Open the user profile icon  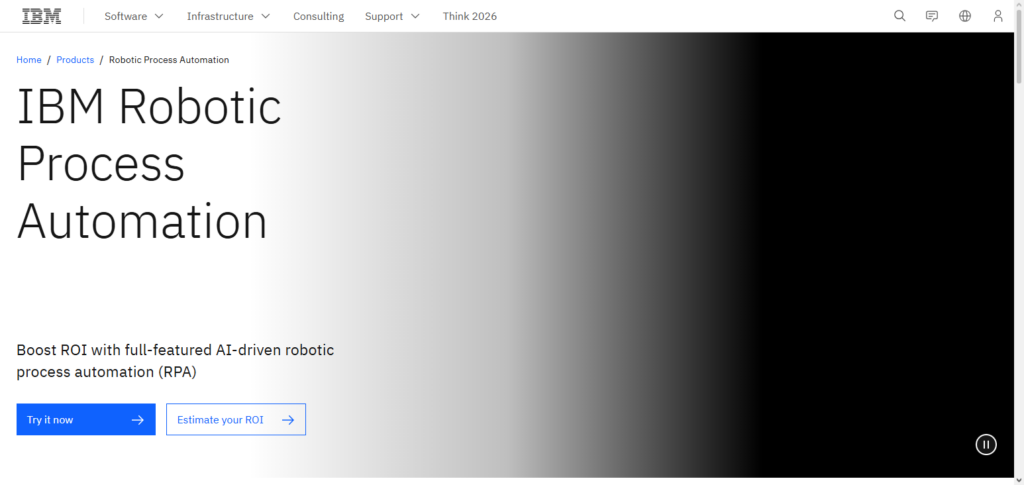pos(997,16)
